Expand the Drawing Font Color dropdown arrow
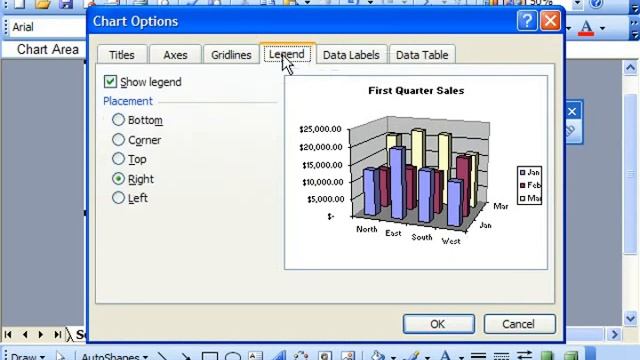 click(x=461, y=358)
